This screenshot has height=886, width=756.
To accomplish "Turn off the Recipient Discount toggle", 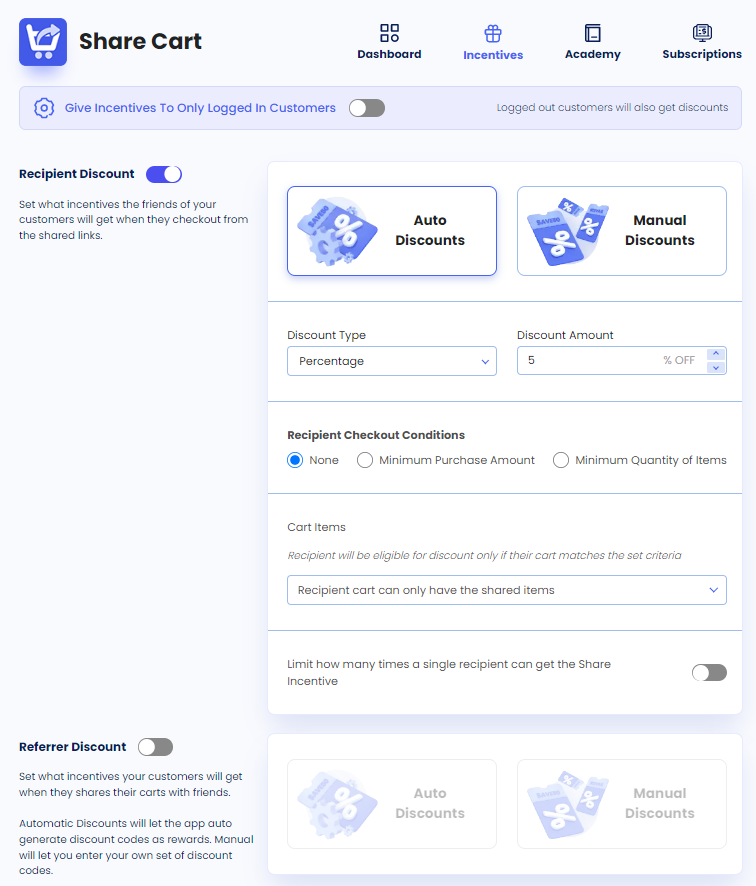I will [x=163, y=173].
